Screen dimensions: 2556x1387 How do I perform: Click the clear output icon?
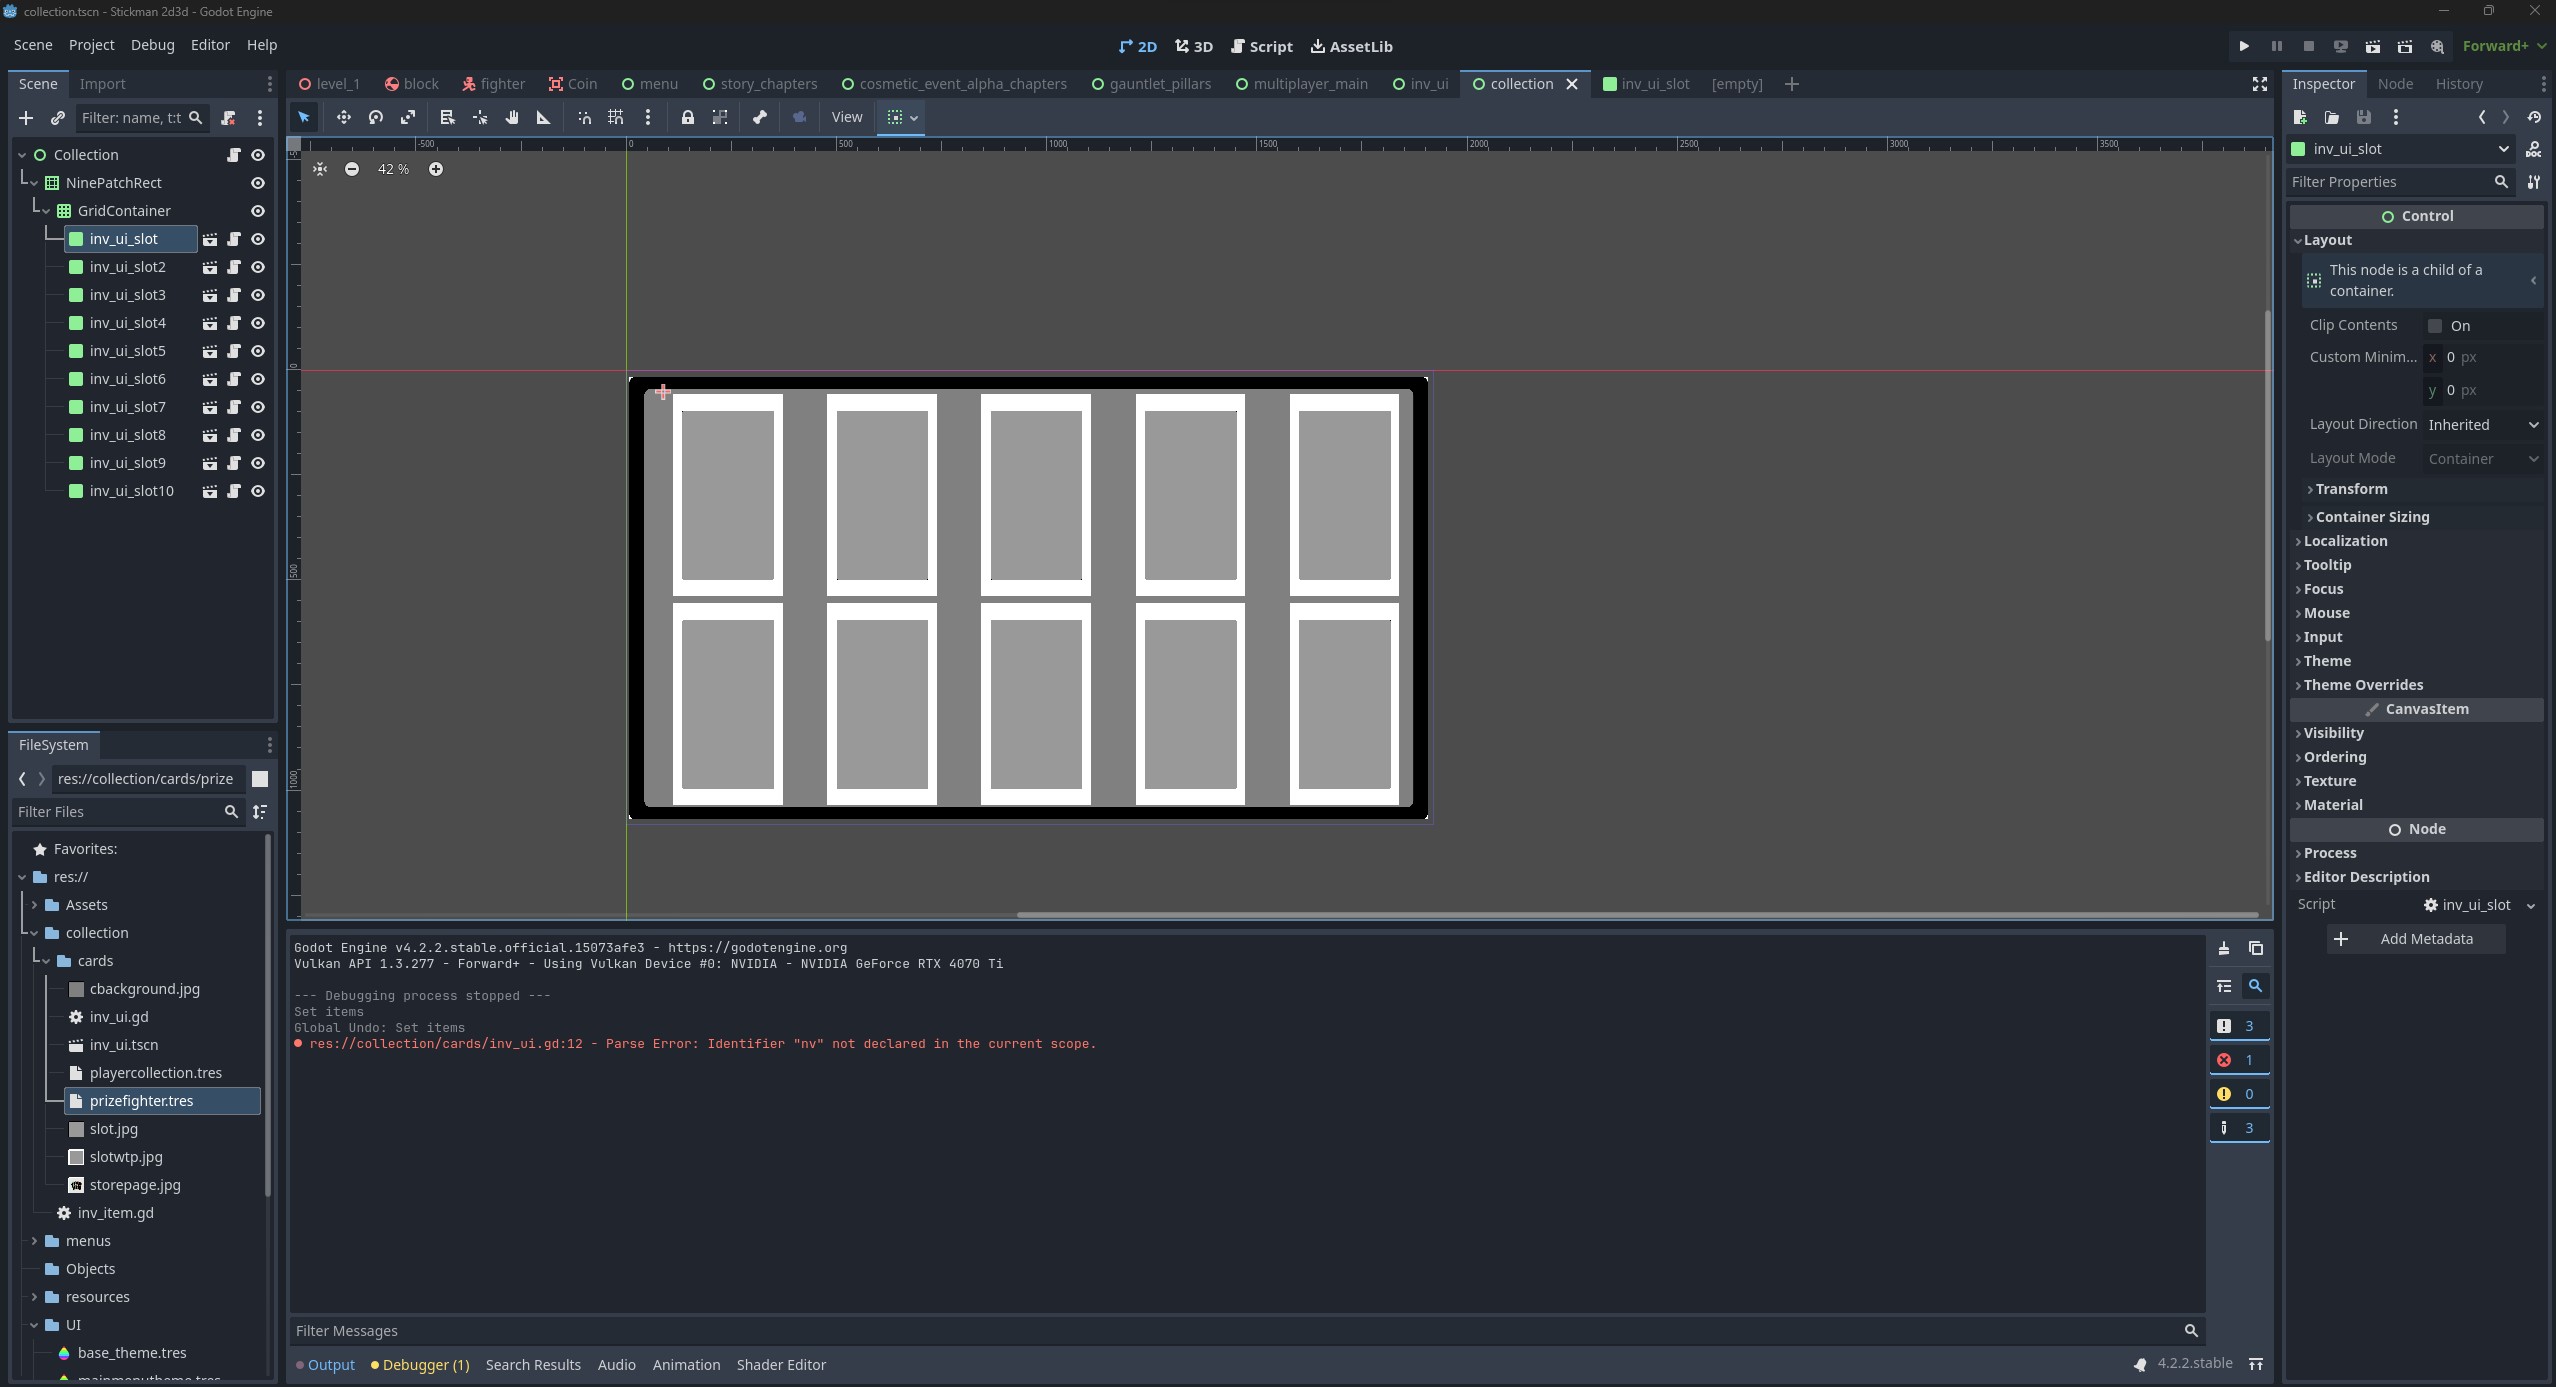pos(2223,948)
